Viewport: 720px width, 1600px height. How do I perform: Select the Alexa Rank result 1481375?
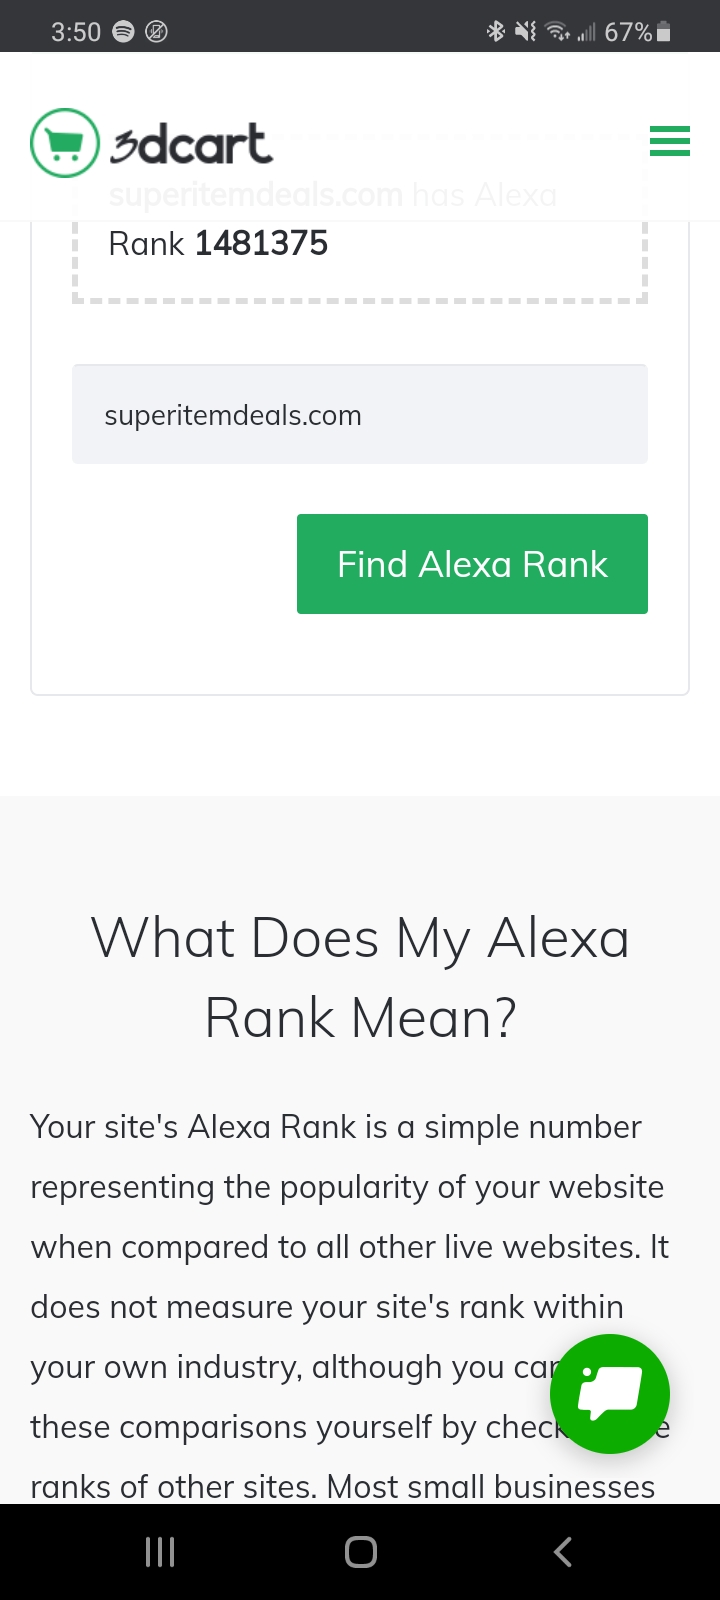click(x=261, y=242)
